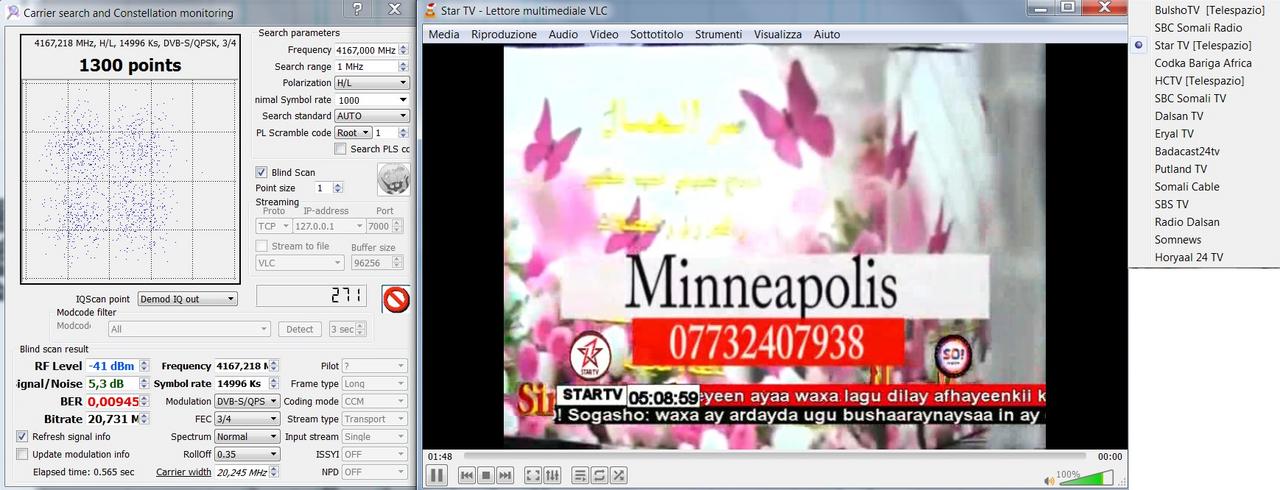The image size is (1280, 490).
Task: Seek on the VLC playback progress bar
Action: pos(773,456)
